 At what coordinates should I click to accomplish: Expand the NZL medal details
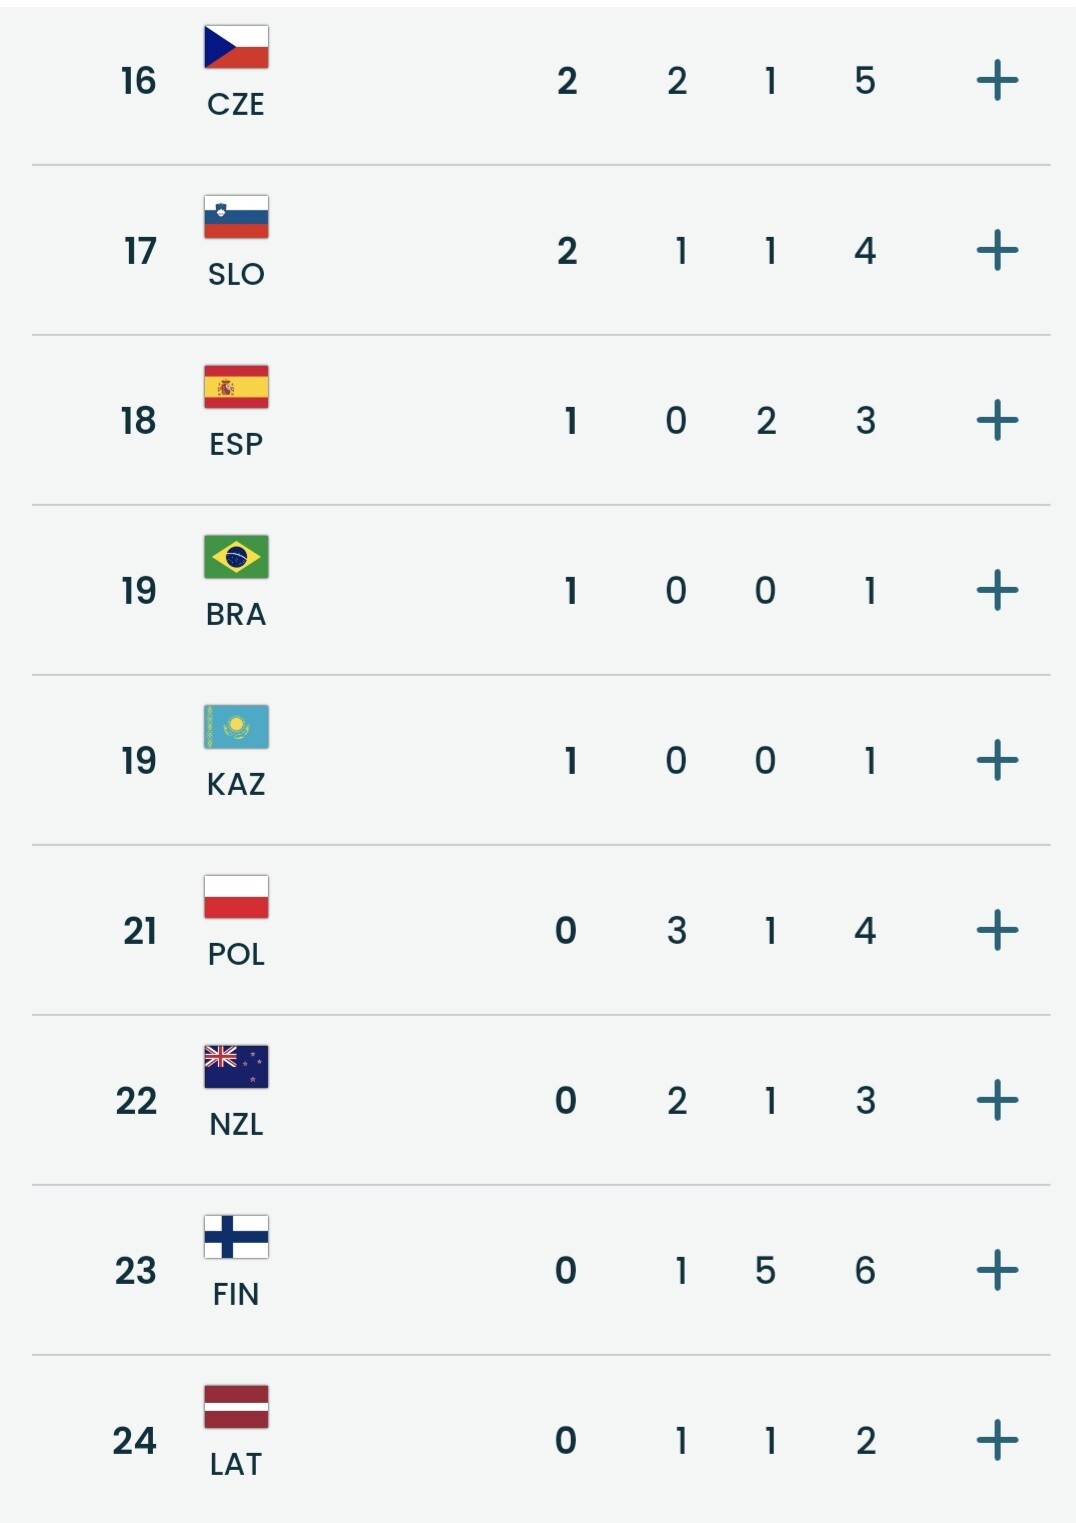997,1100
